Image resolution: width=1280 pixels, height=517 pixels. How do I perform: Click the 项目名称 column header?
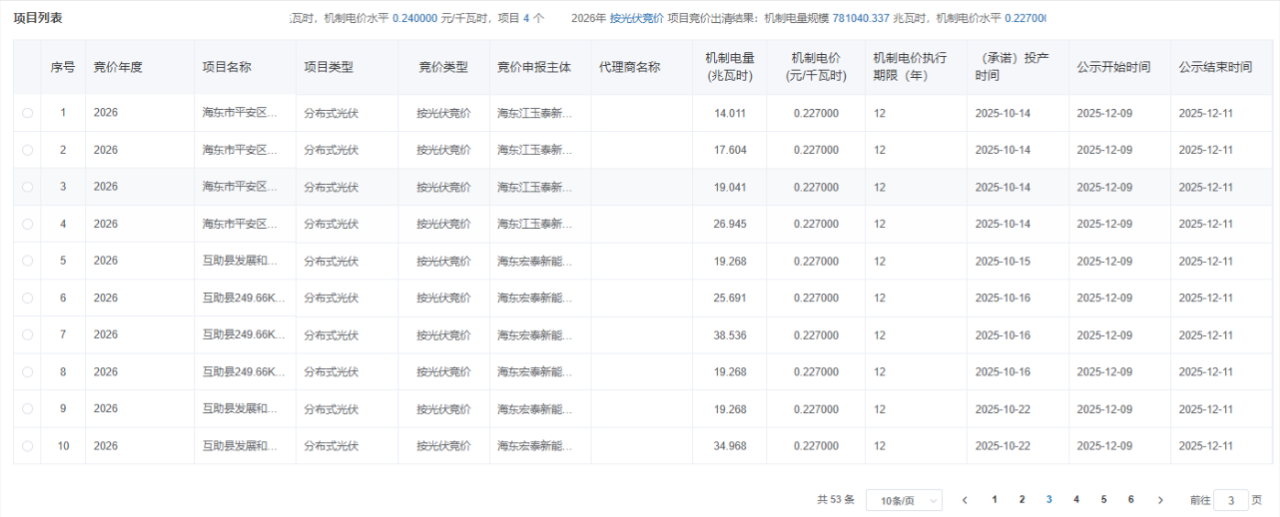pyautogui.click(x=226, y=67)
